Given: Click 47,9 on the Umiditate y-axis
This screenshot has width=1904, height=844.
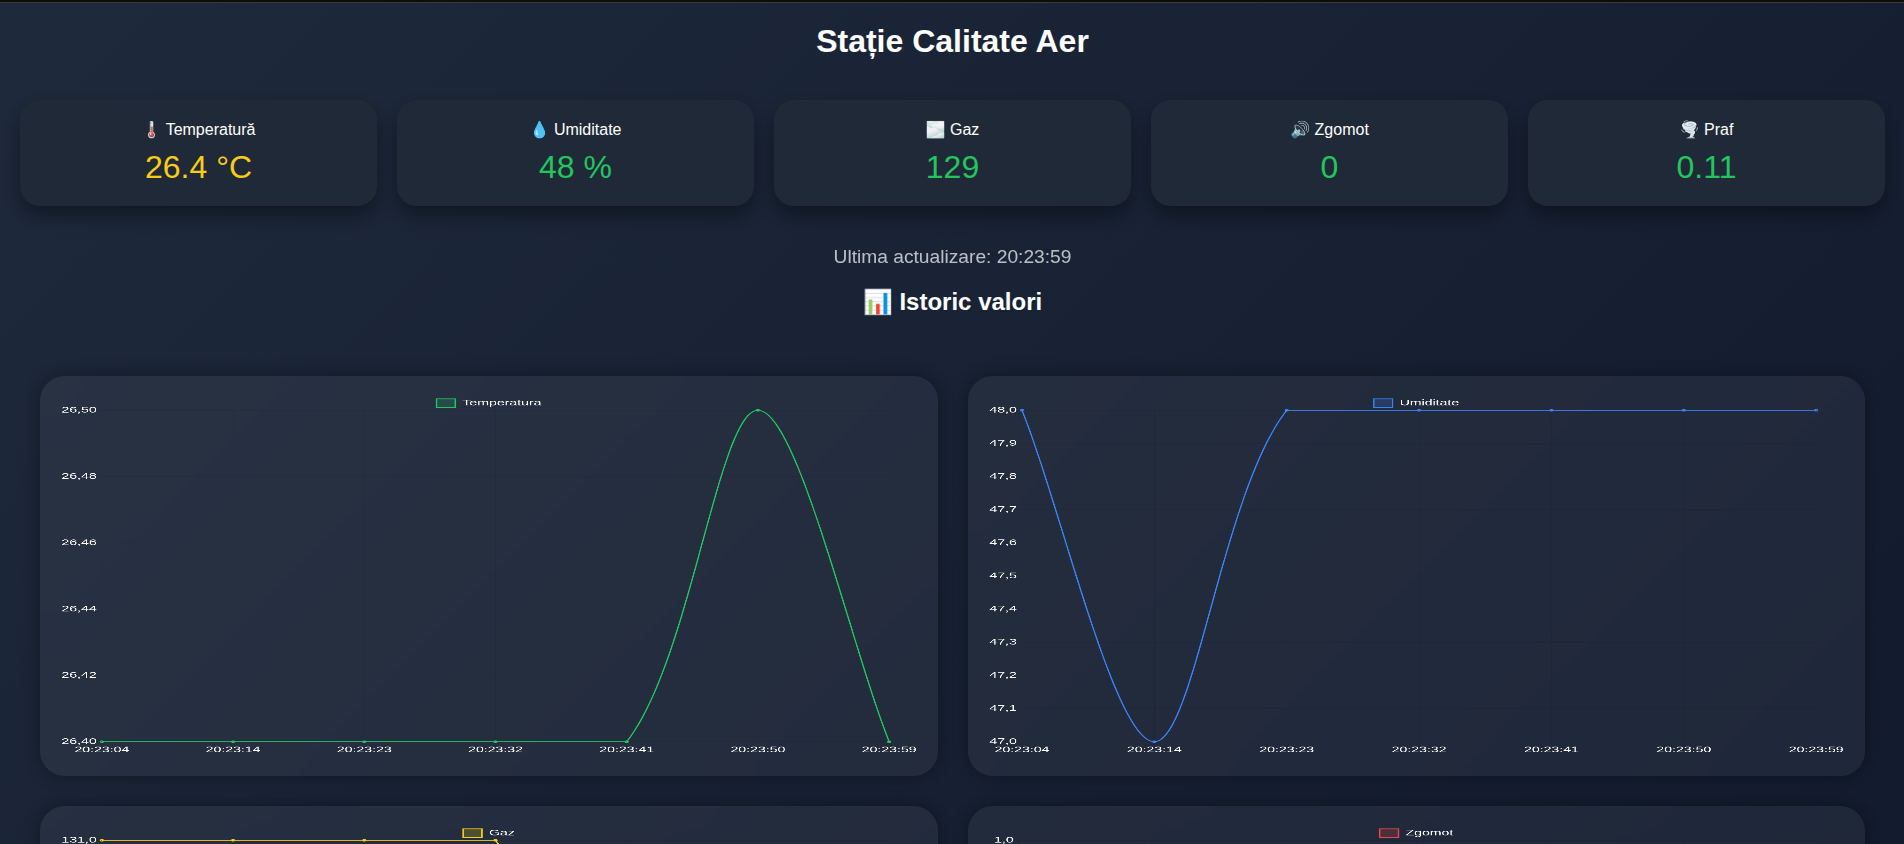Looking at the screenshot, I should pos(1003,443).
